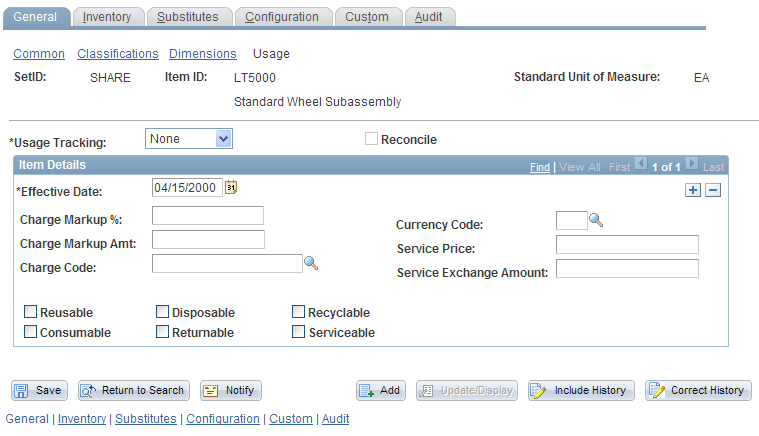Click the Update/Display button
This screenshot has height=436, width=759.
point(467,391)
